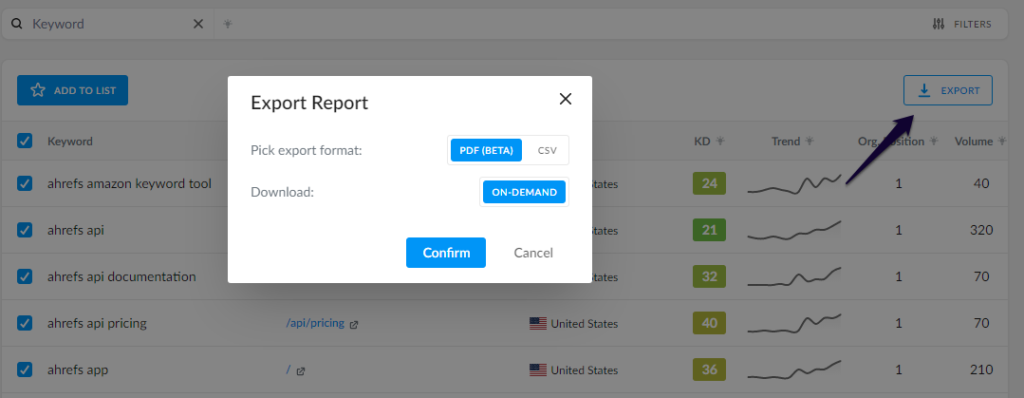Viewport: 1024px width, 398px height.
Task: Sort by KD column header
Action: click(702, 141)
